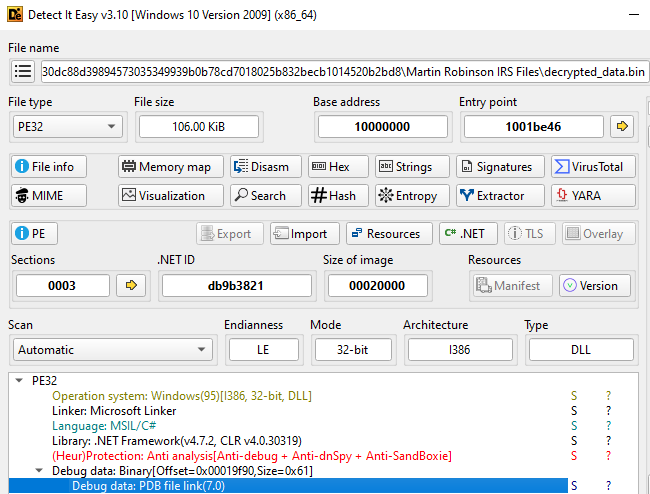Viewport: 650px width, 494px height.
Task: Click the arrow next to Entry point
Action: pos(623,127)
